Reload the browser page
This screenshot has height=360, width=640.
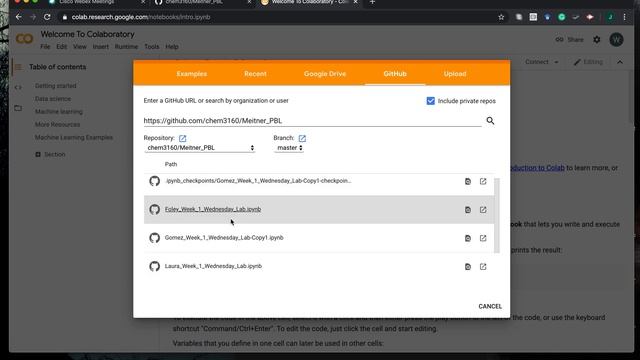(x=47, y=17)
